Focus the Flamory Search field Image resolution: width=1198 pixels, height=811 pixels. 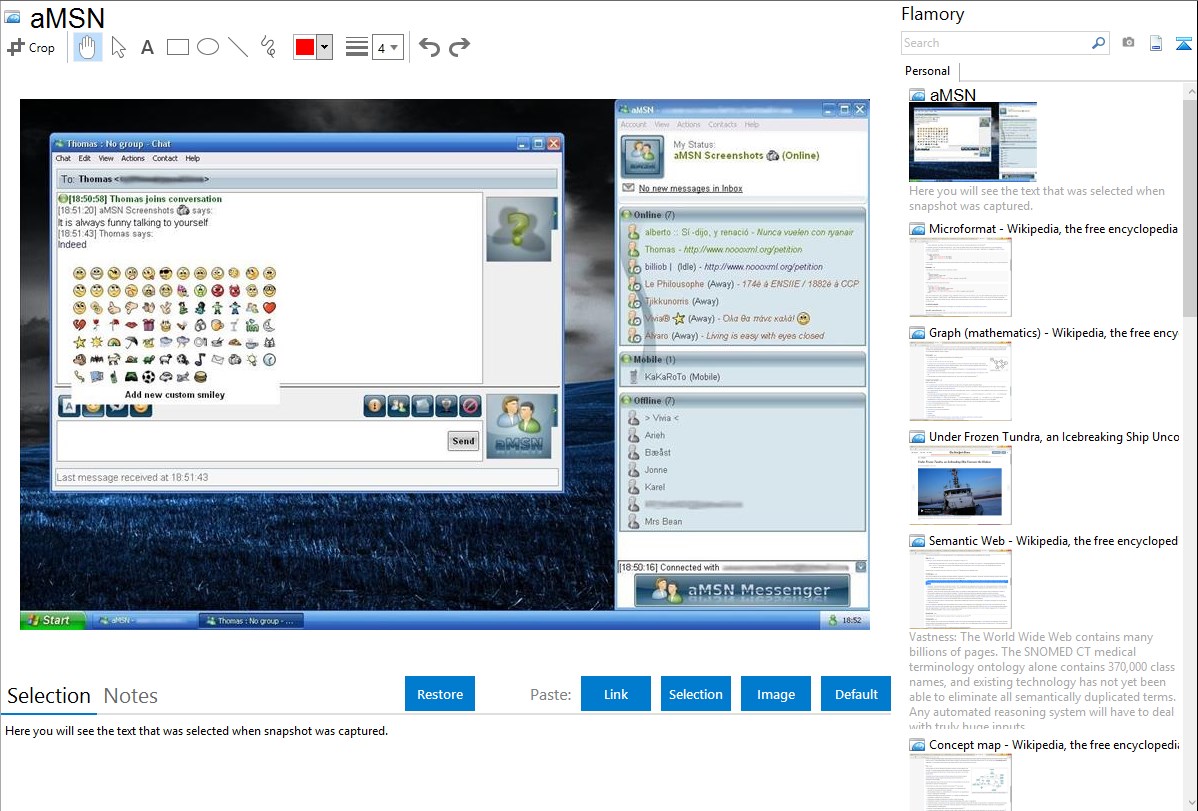click(x=996, y=43)
